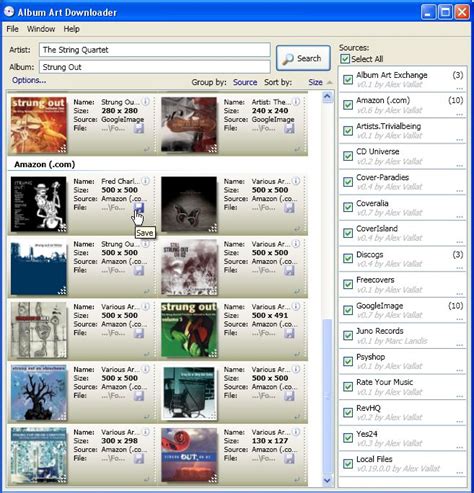Toggle the Yes24 source checkbox
Screen dimensions: 474x493
click(x=348, y=438)
